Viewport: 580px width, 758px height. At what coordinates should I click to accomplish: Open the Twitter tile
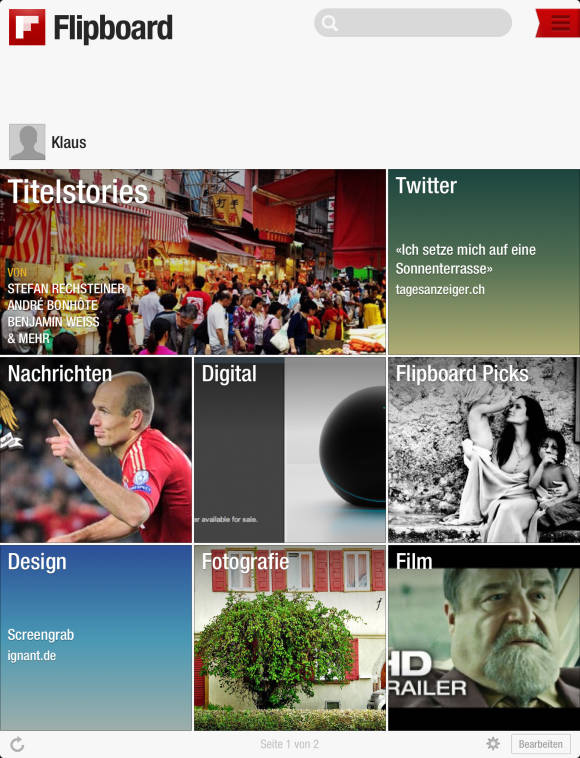(x=484, y=262)
